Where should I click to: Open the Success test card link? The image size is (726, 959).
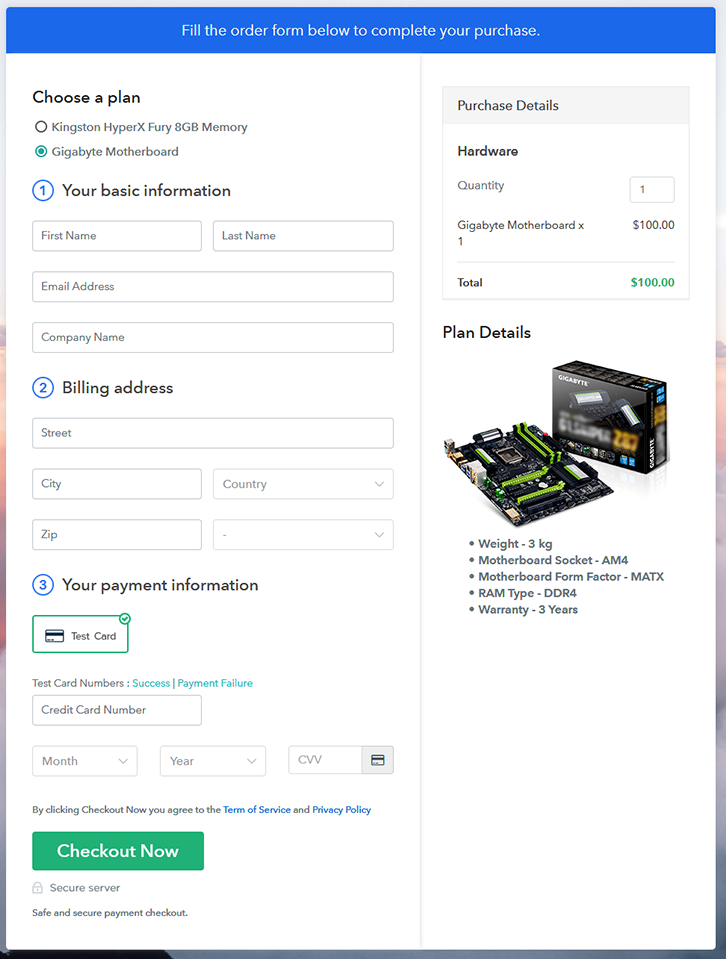pos(151,683)
